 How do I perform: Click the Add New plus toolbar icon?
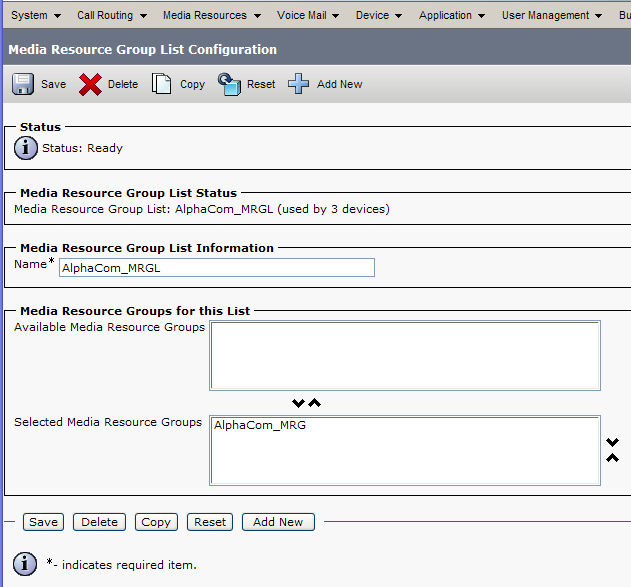coord(299,84)
